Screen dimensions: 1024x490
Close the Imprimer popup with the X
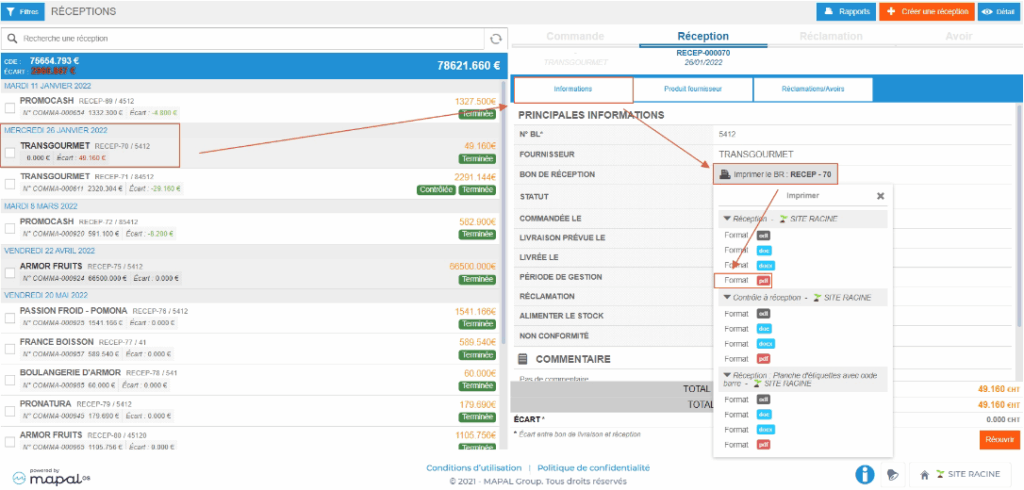tap(880, 197)
